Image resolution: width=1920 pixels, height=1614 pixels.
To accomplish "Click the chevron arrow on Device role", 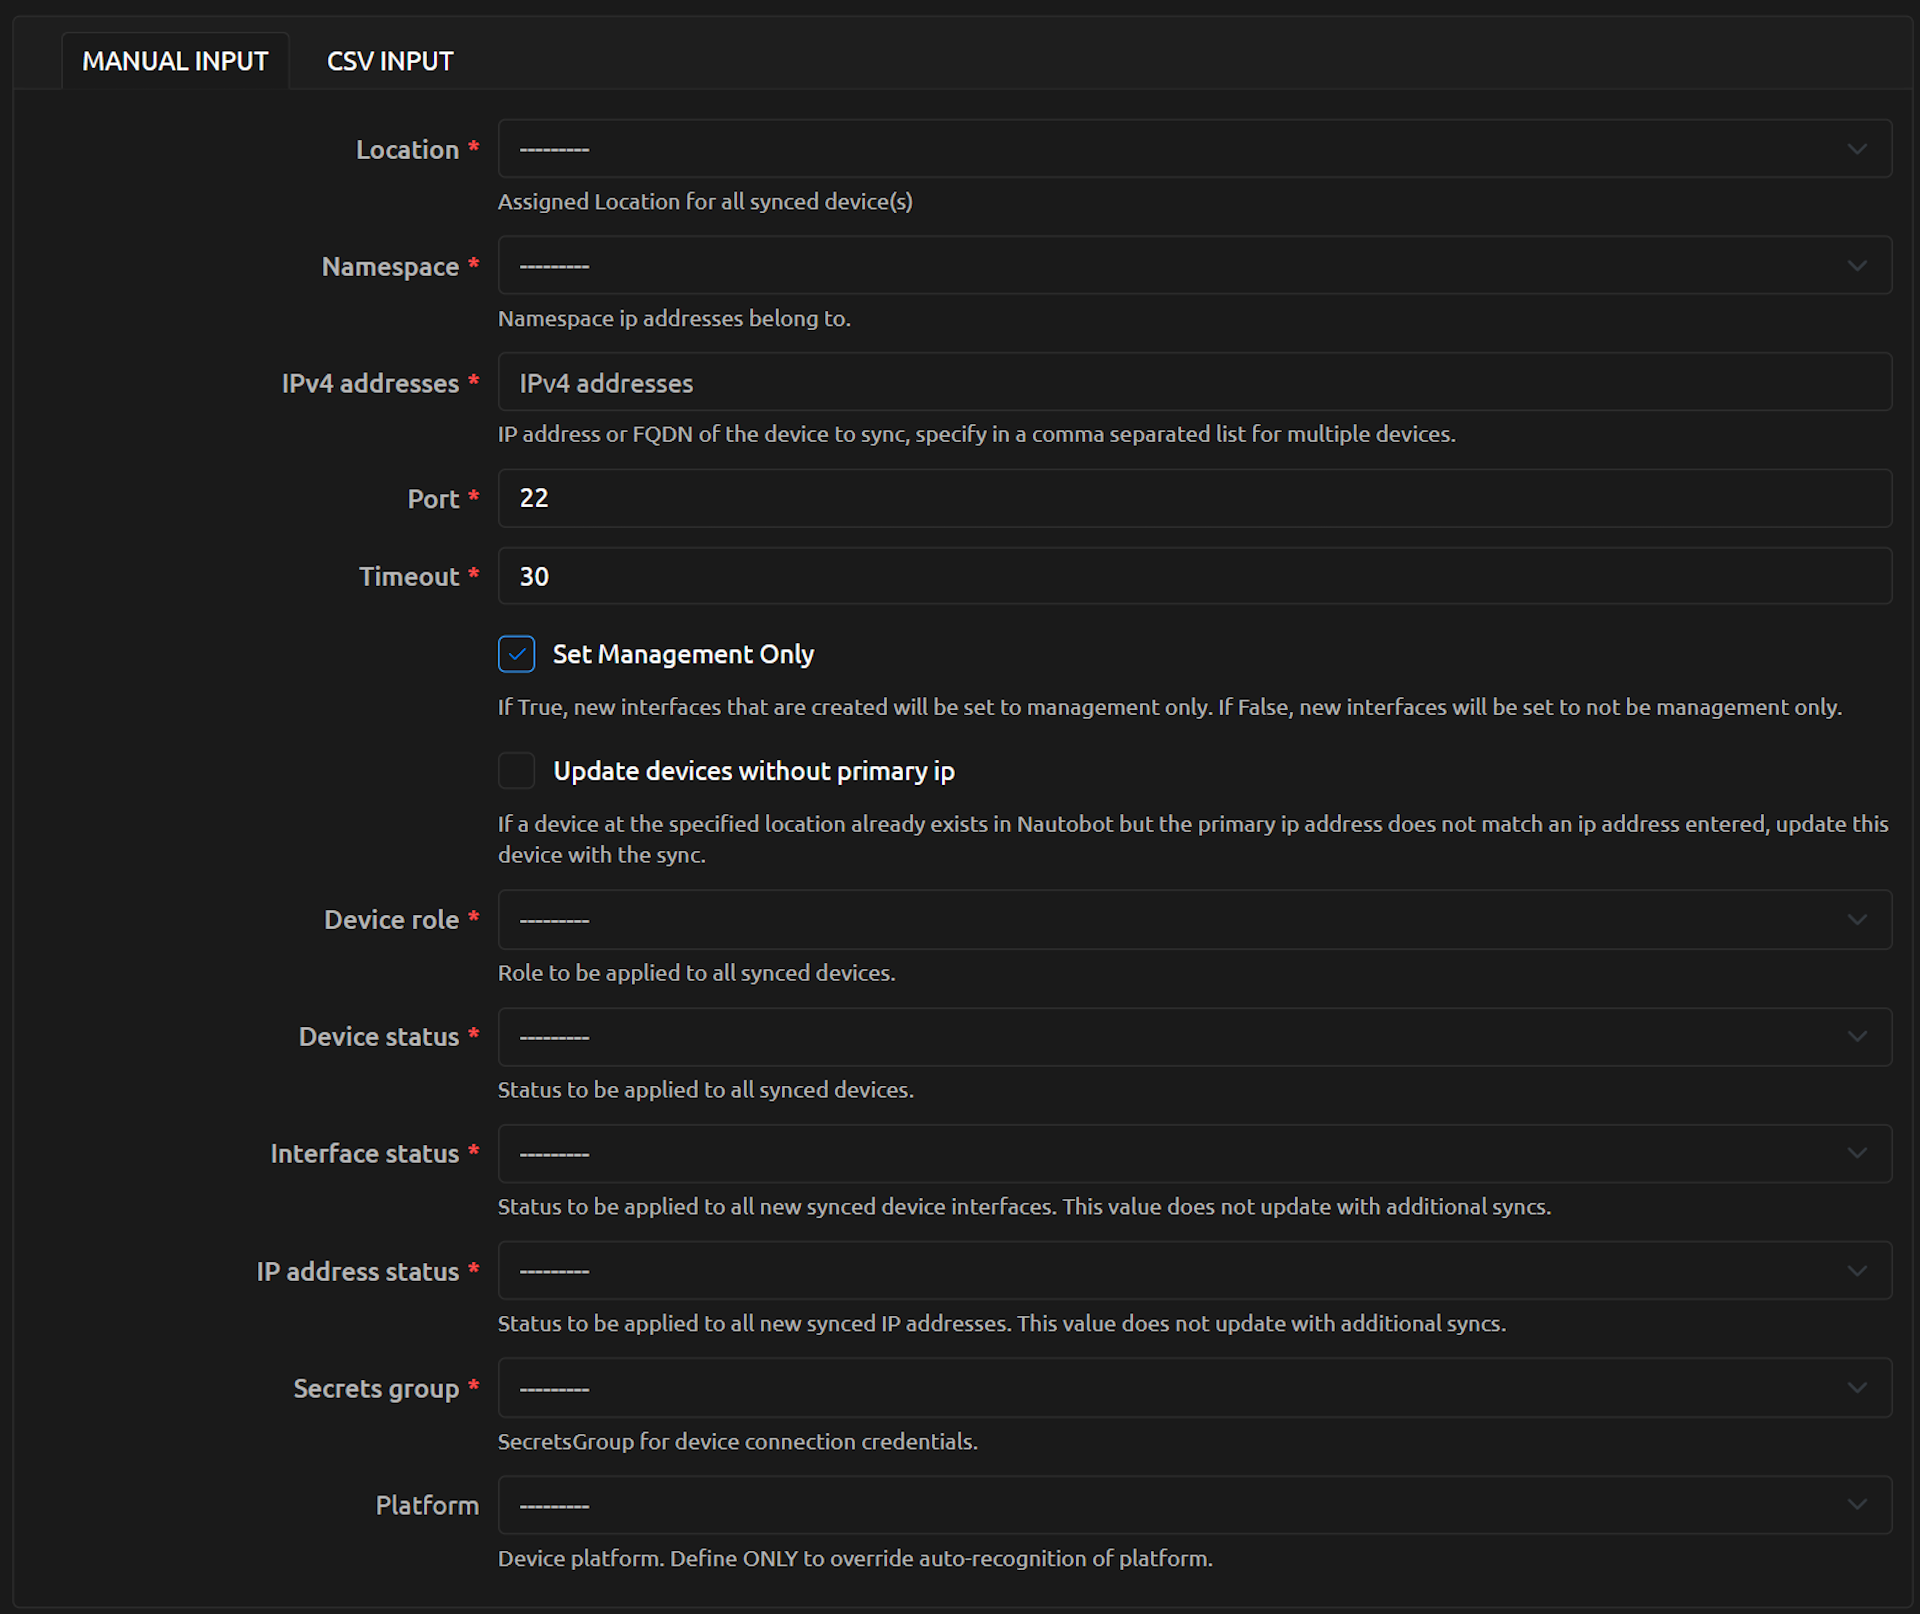I will [x=1857, y=920].
